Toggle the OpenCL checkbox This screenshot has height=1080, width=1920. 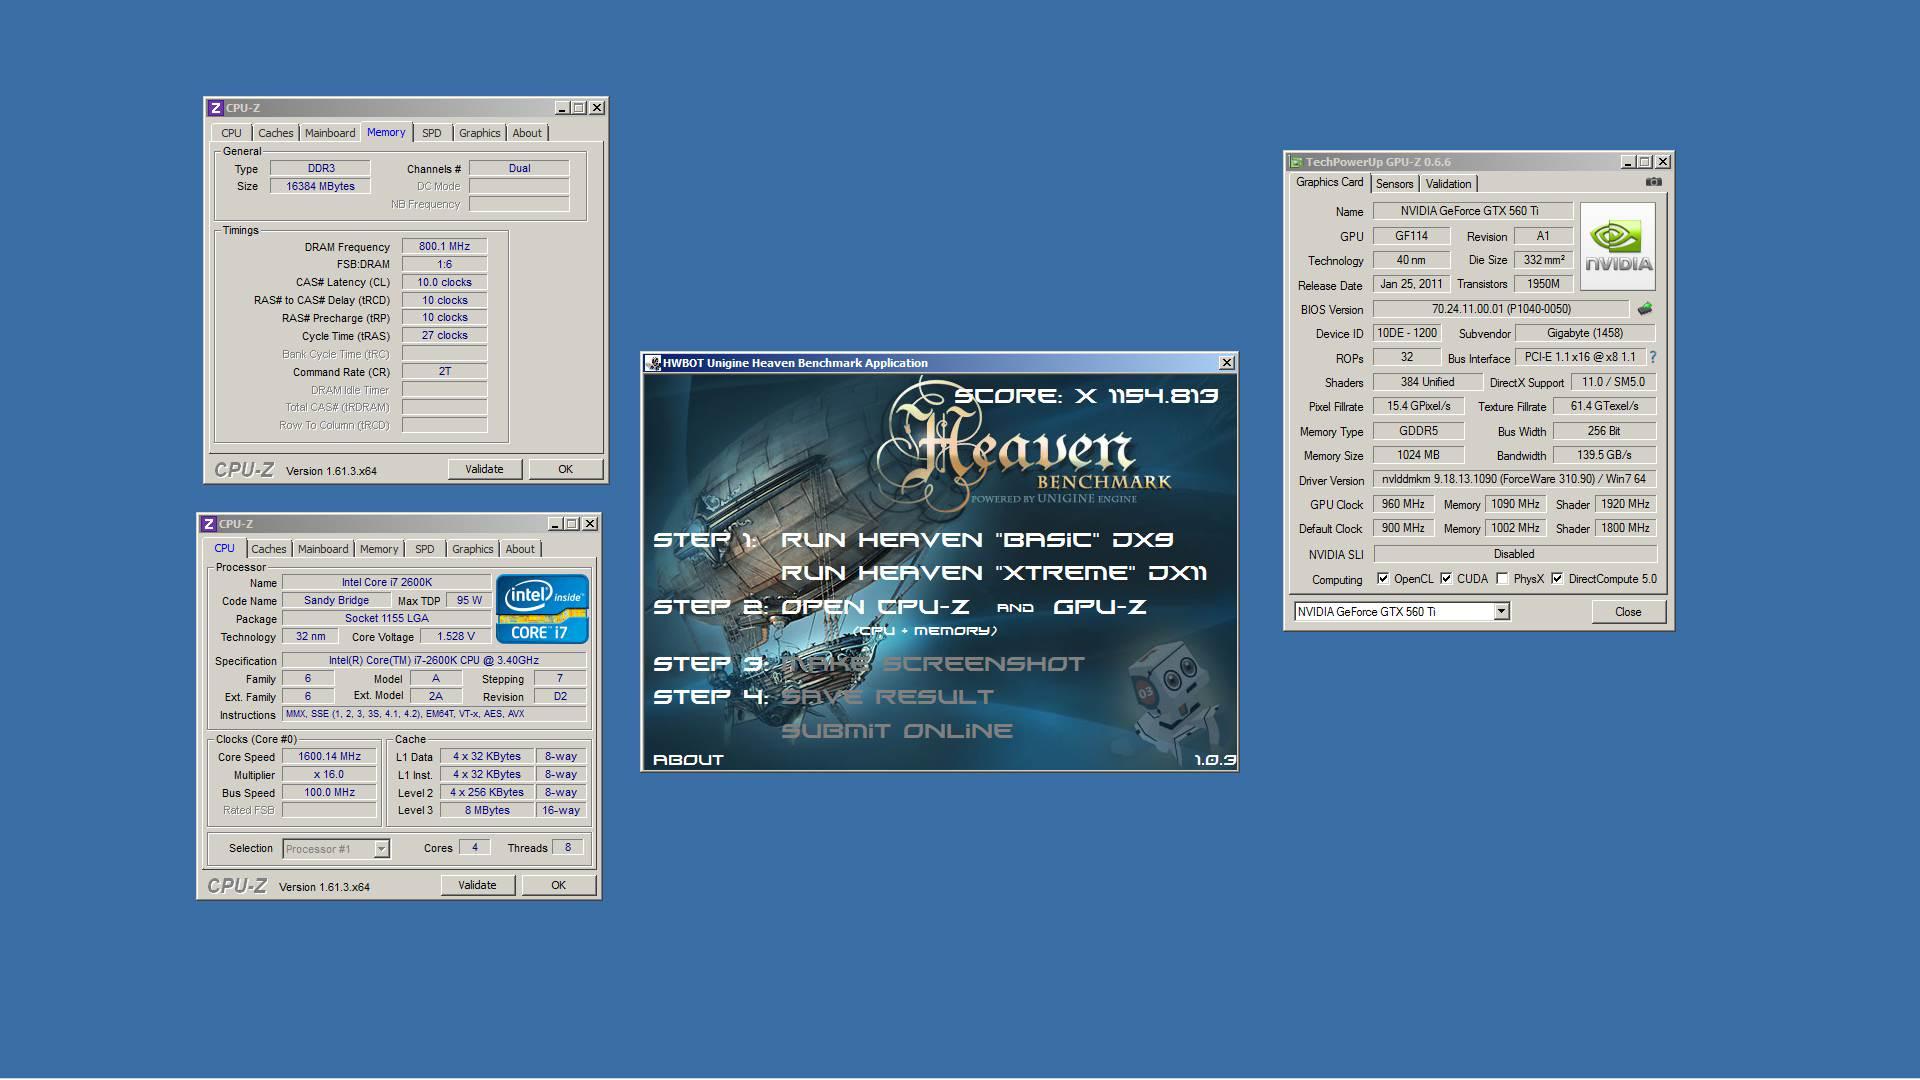tap(1383, 579)
